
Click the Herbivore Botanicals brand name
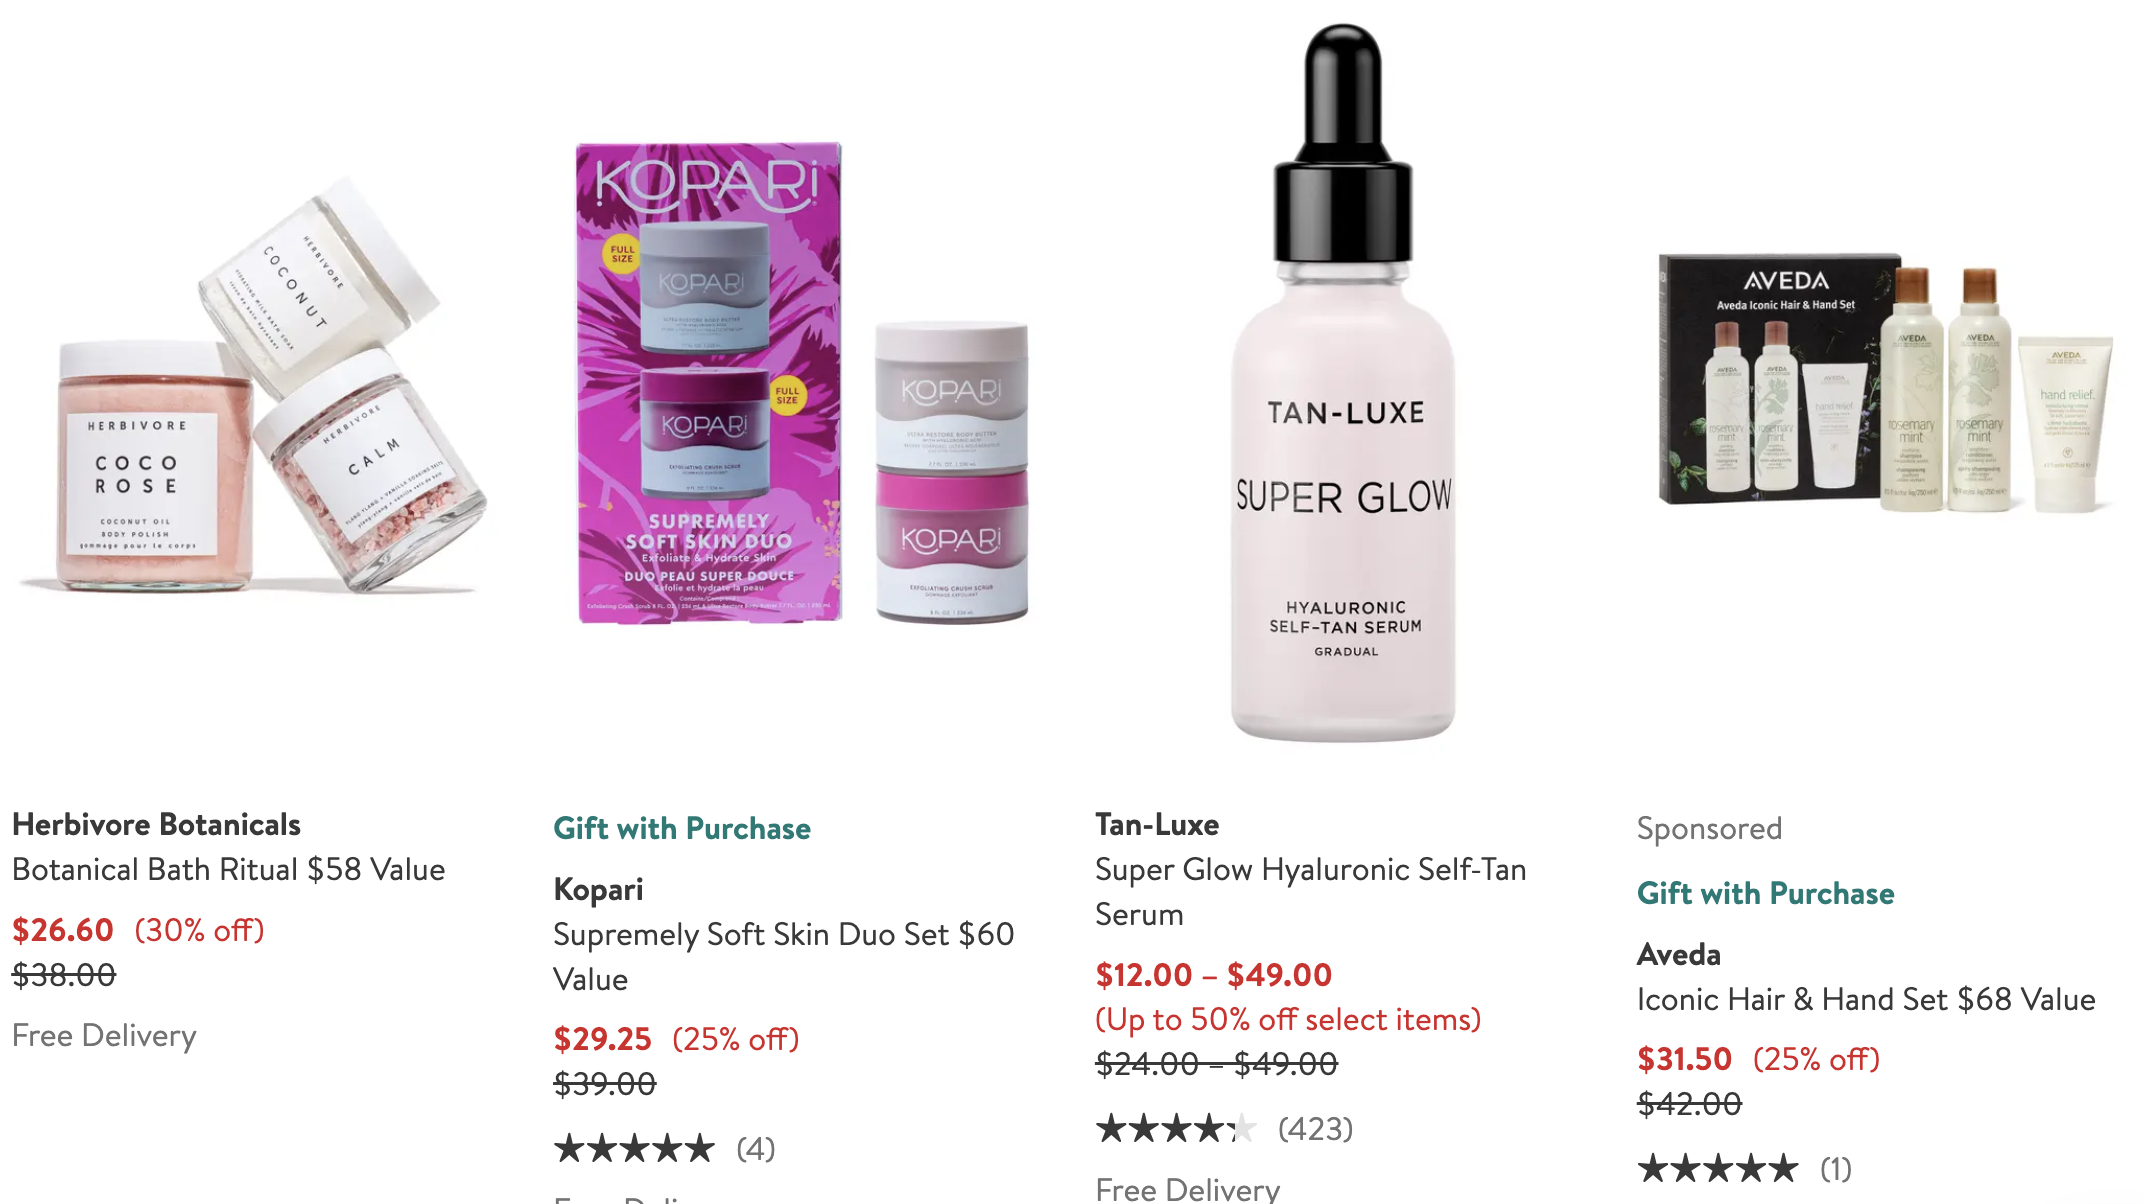[x=156, y=824]
